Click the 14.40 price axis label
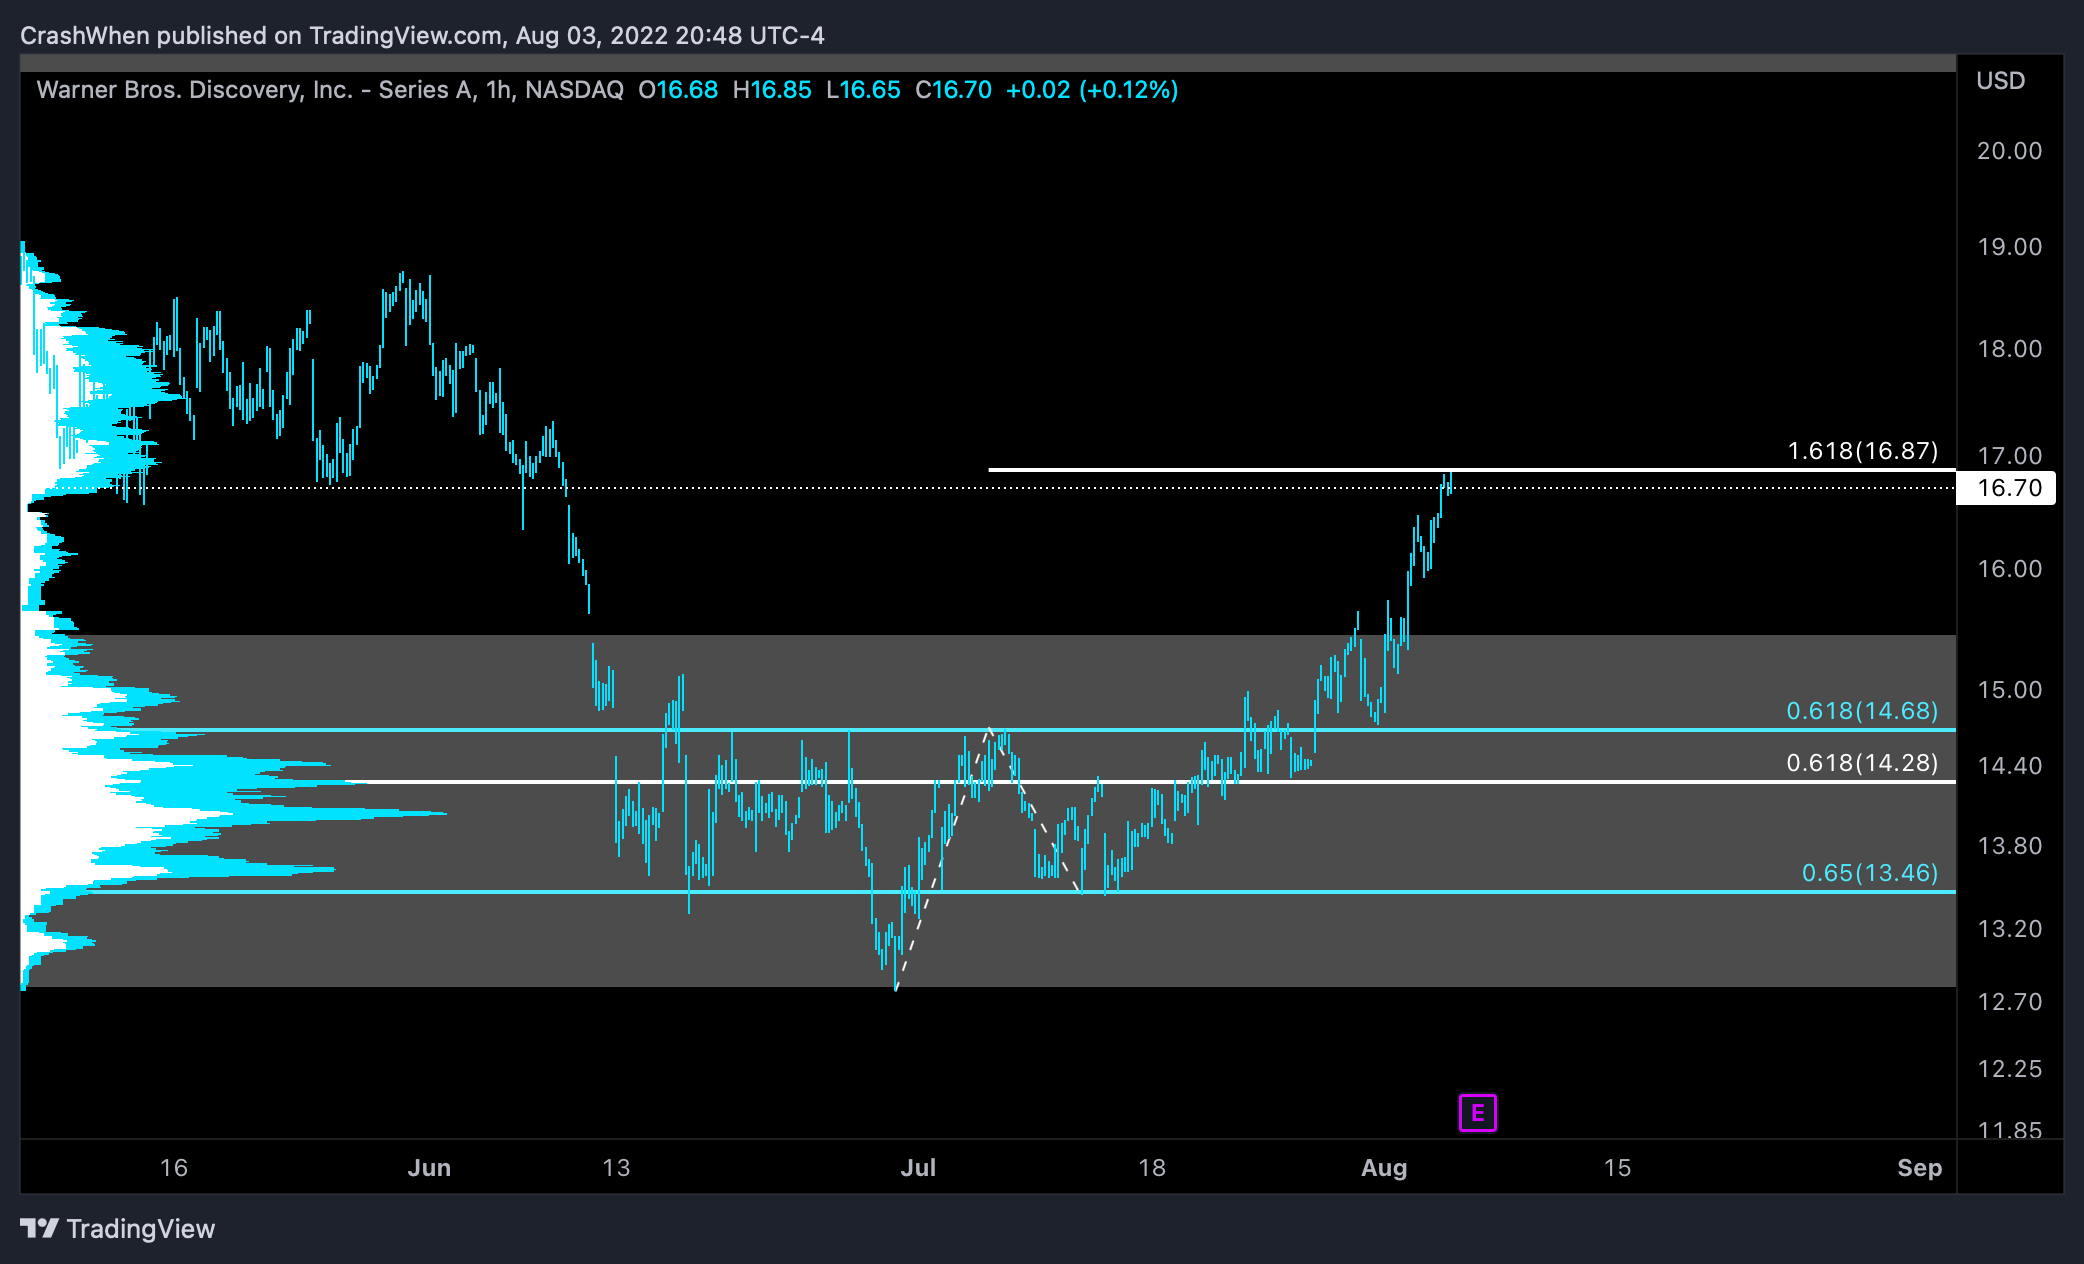This screenshot has height=1264, width=2084. tap(2009, 766)
